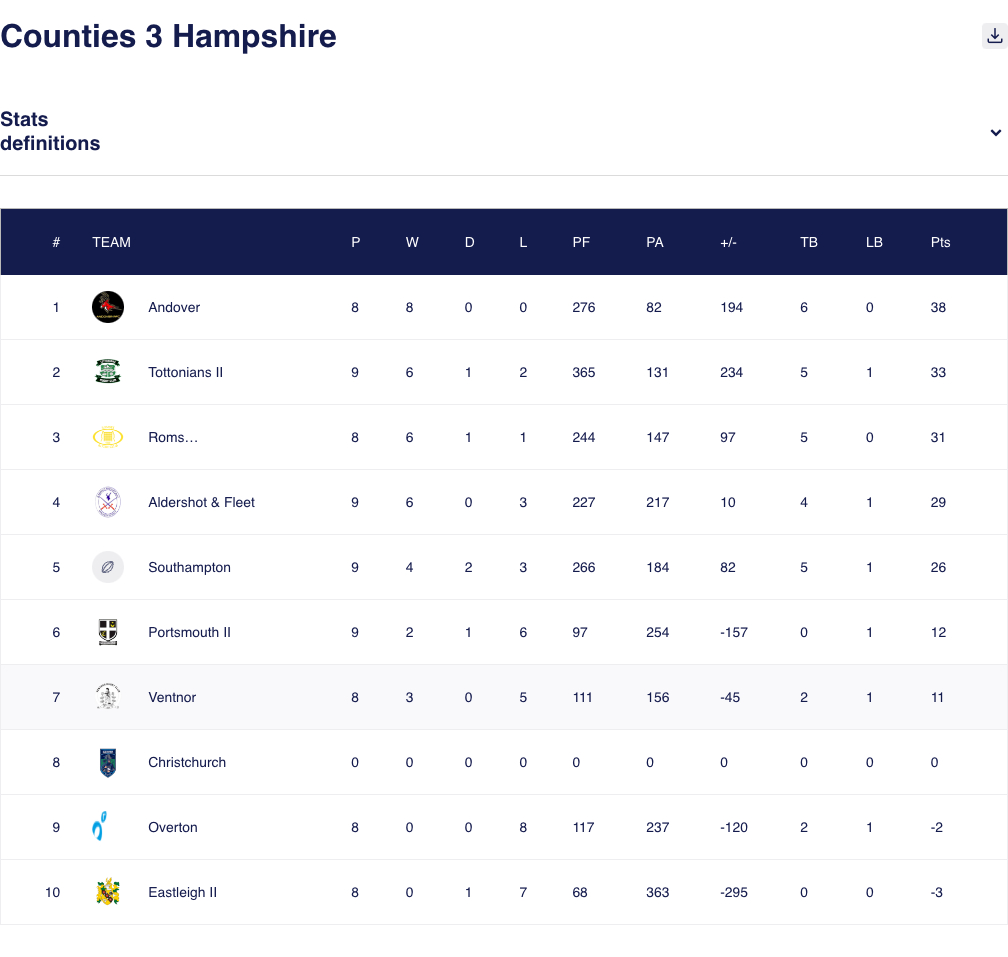This screenshot has height=957, width=1008.
Task: Select the Eastleigh II team badge
Action: point(108,892)
